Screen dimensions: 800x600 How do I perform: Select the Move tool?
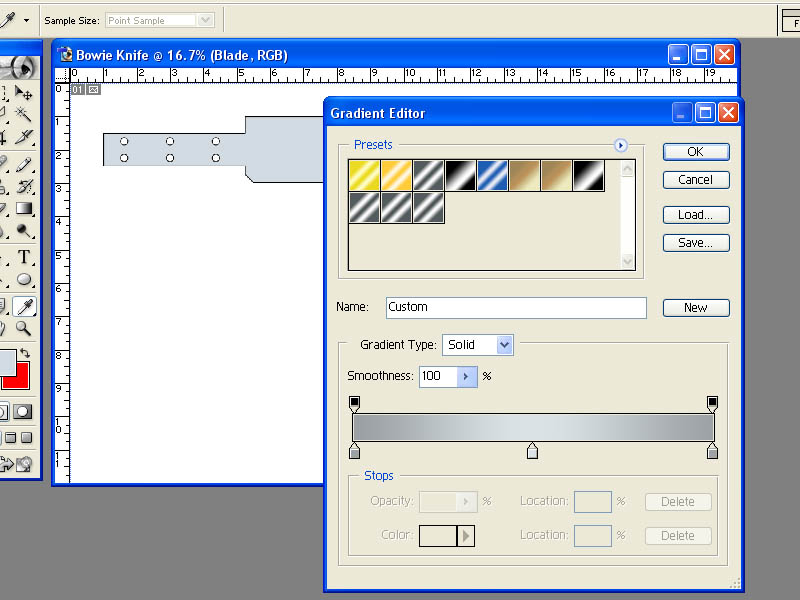23,92
